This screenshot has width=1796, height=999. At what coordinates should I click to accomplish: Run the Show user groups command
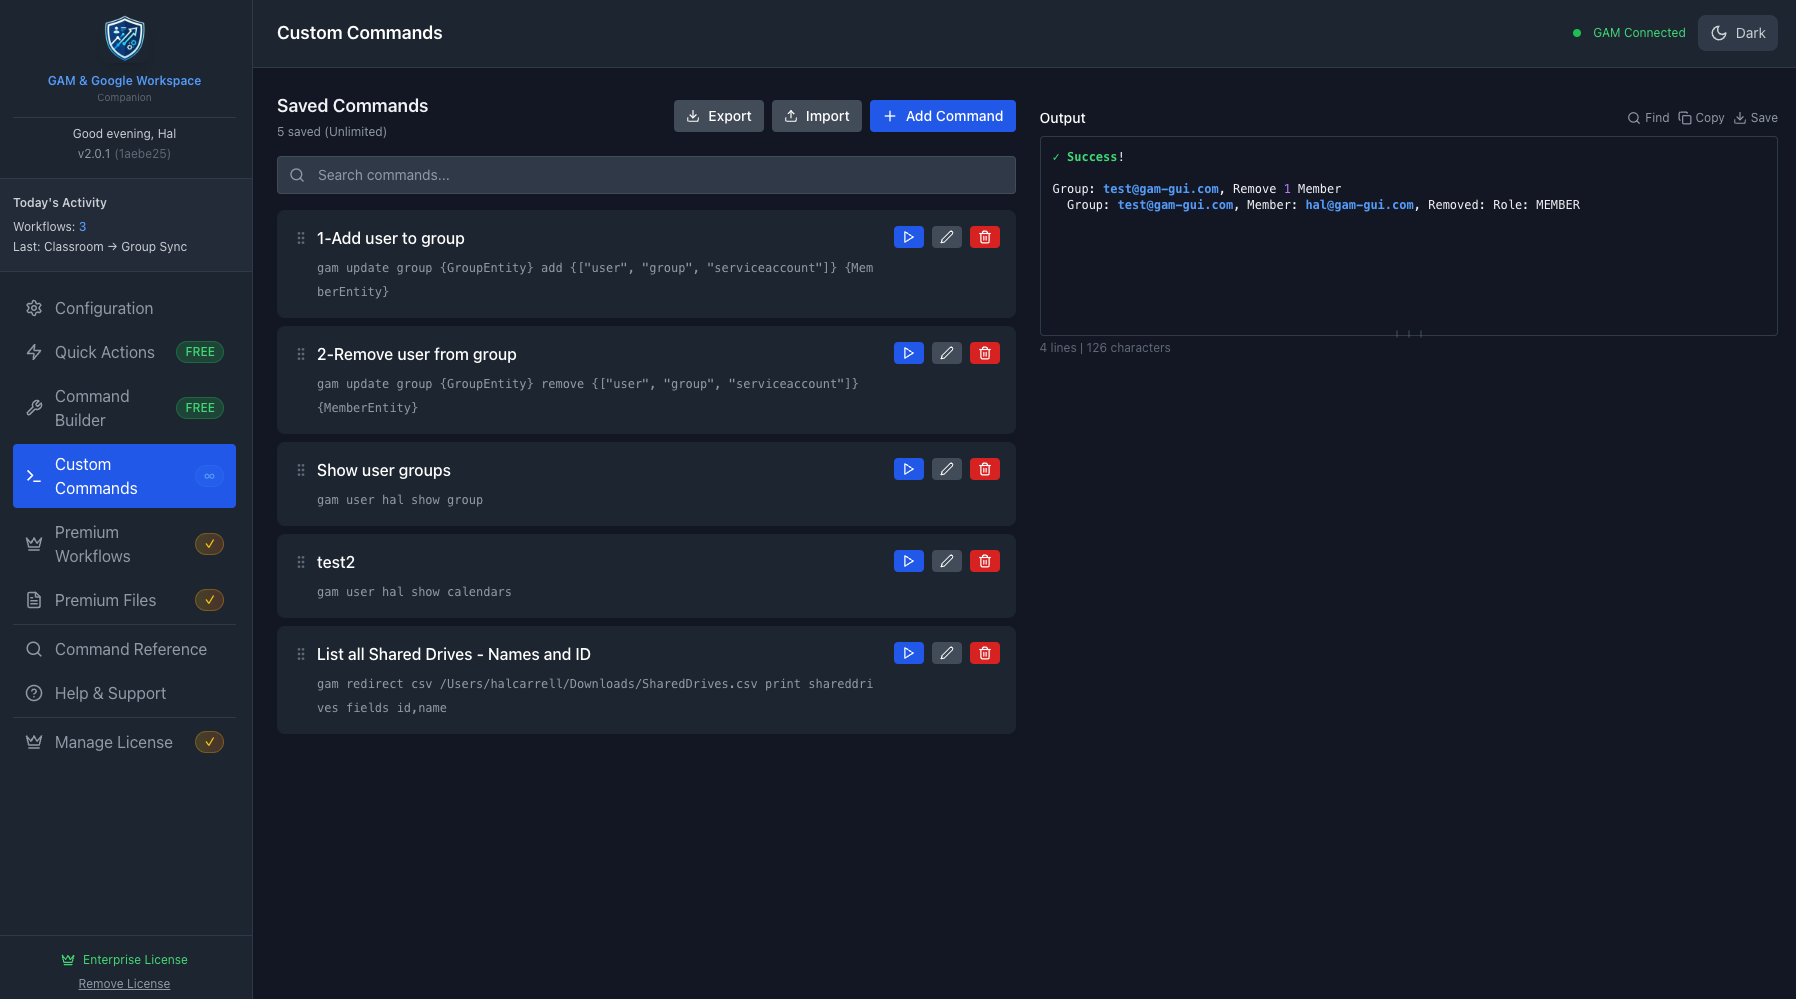tap(908, 469)
